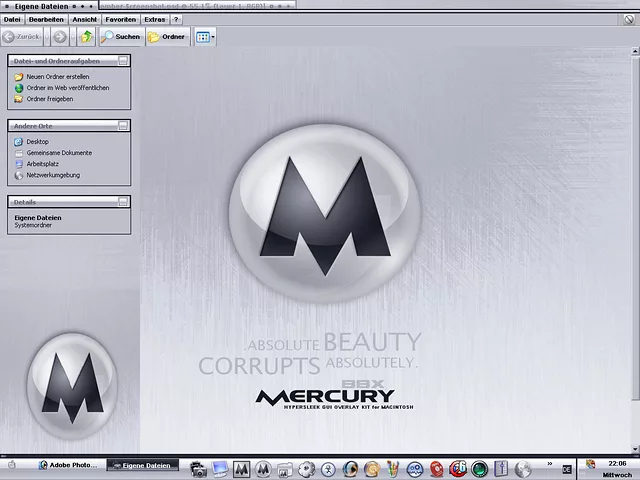Click the red number 6 ball icon
This screenshot has width=640, height=480.
coord(458,469)
